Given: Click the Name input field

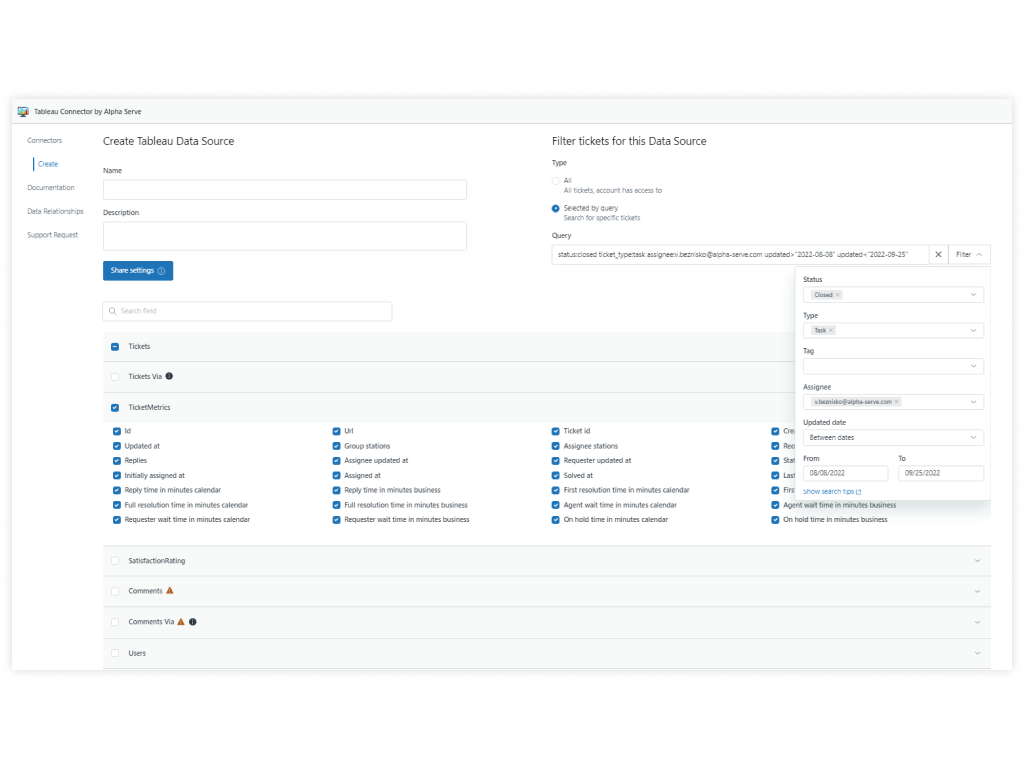Looking at the screenshot, I should coord(285,189).
